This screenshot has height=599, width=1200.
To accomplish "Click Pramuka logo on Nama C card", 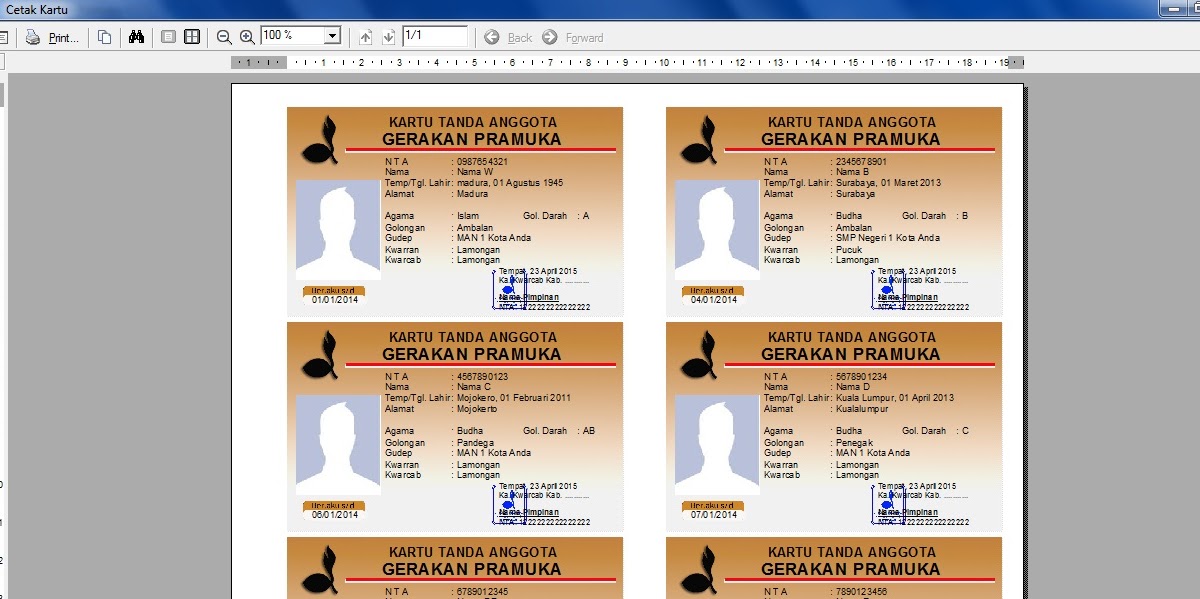I will pyautogui.click(x=321, y=355).
